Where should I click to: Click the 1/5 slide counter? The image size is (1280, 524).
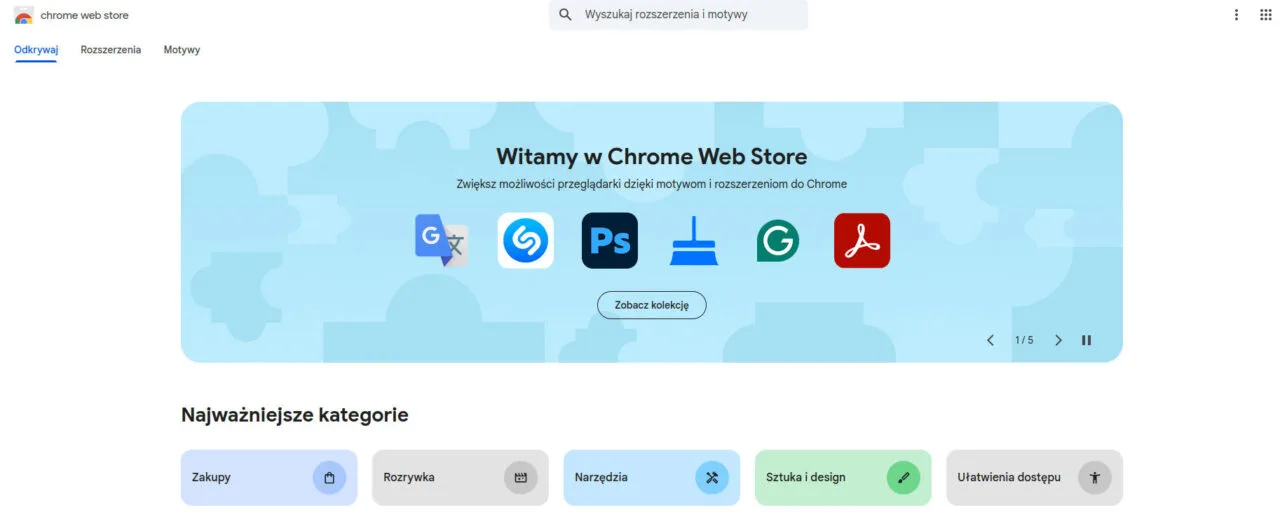click(1024, 340)
